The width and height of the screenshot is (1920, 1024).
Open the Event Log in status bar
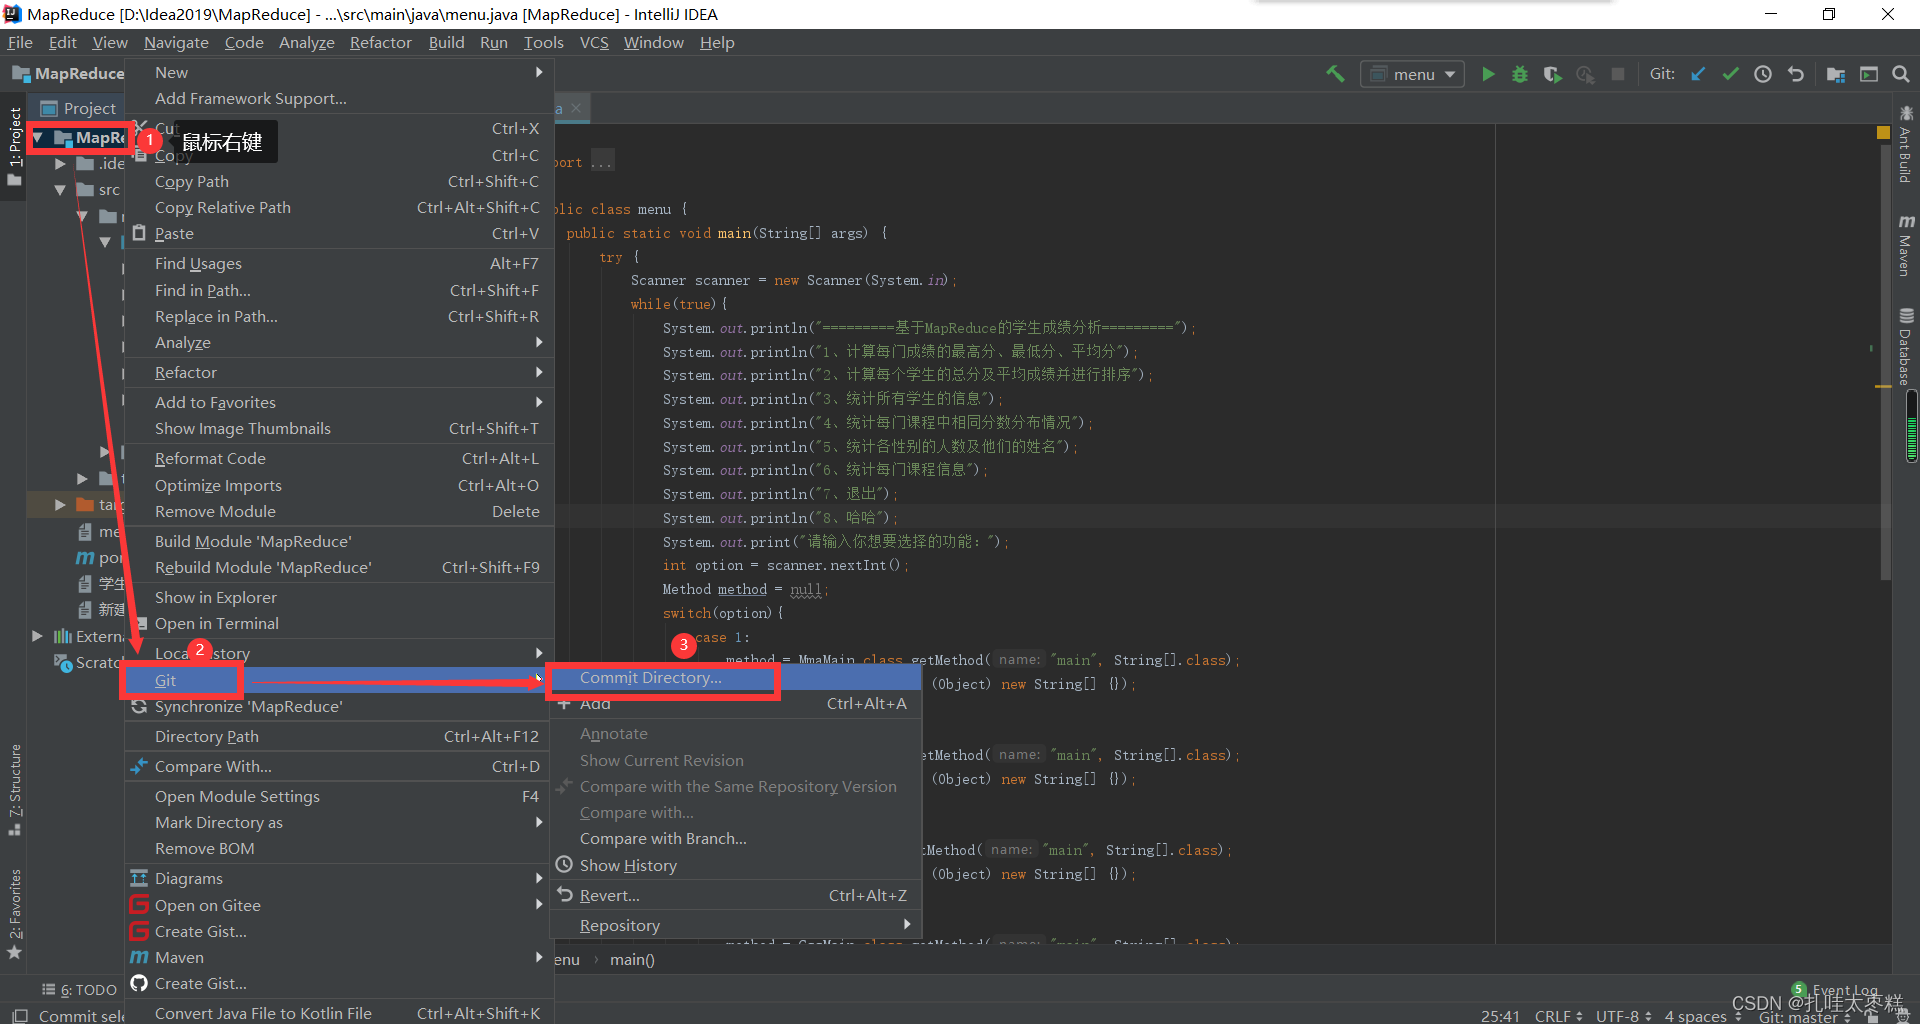point(1837,990)
